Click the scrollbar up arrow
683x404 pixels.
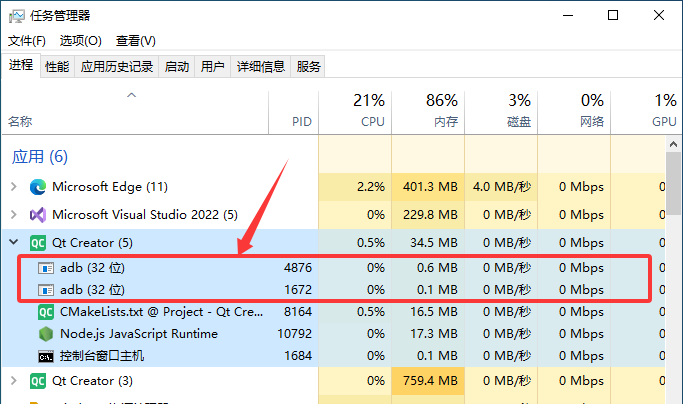[x=673, y=144]
